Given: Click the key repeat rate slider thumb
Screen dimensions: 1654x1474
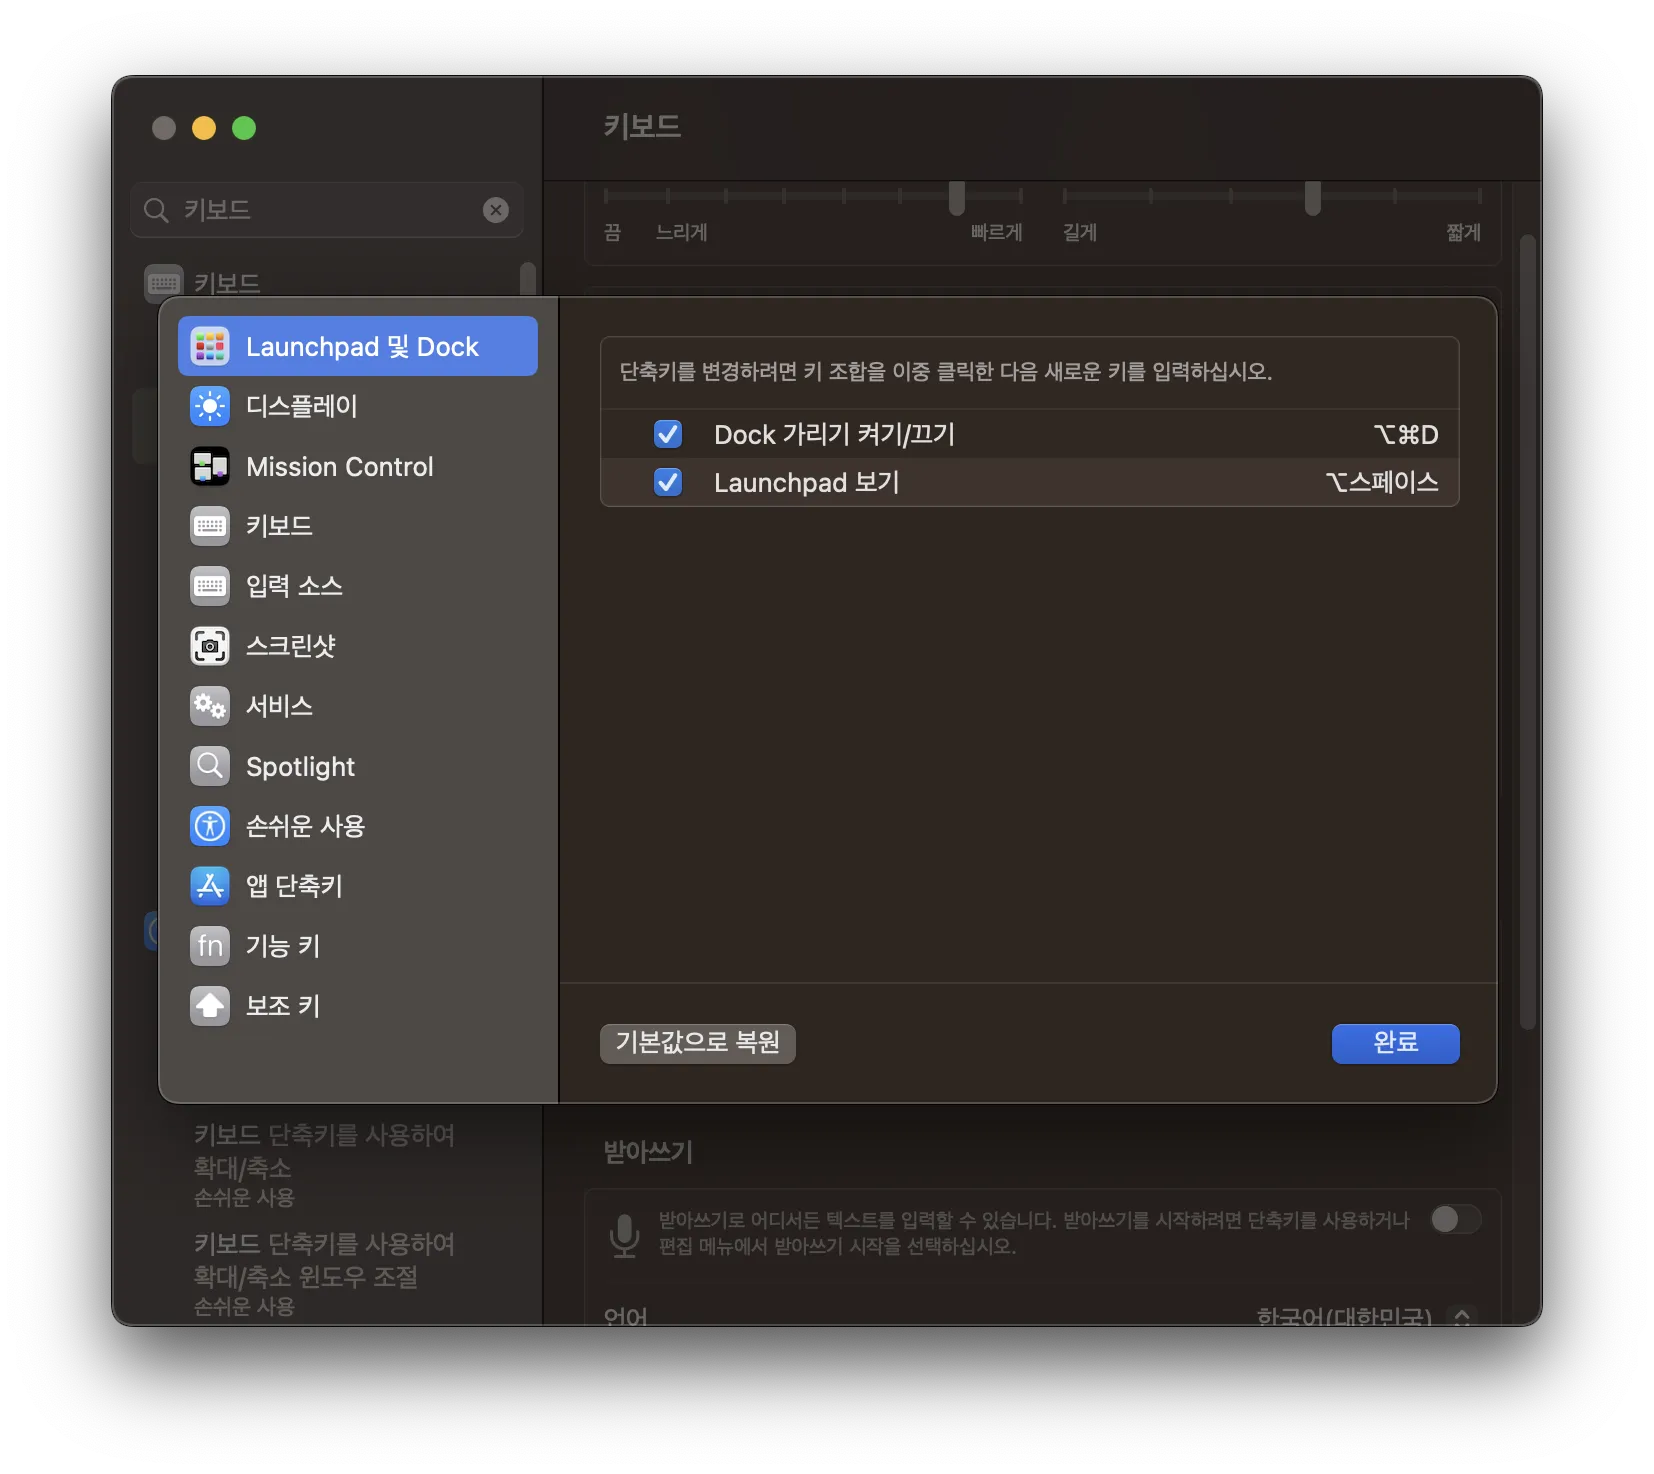Looking at the screenshot, I should pos(957,198).
